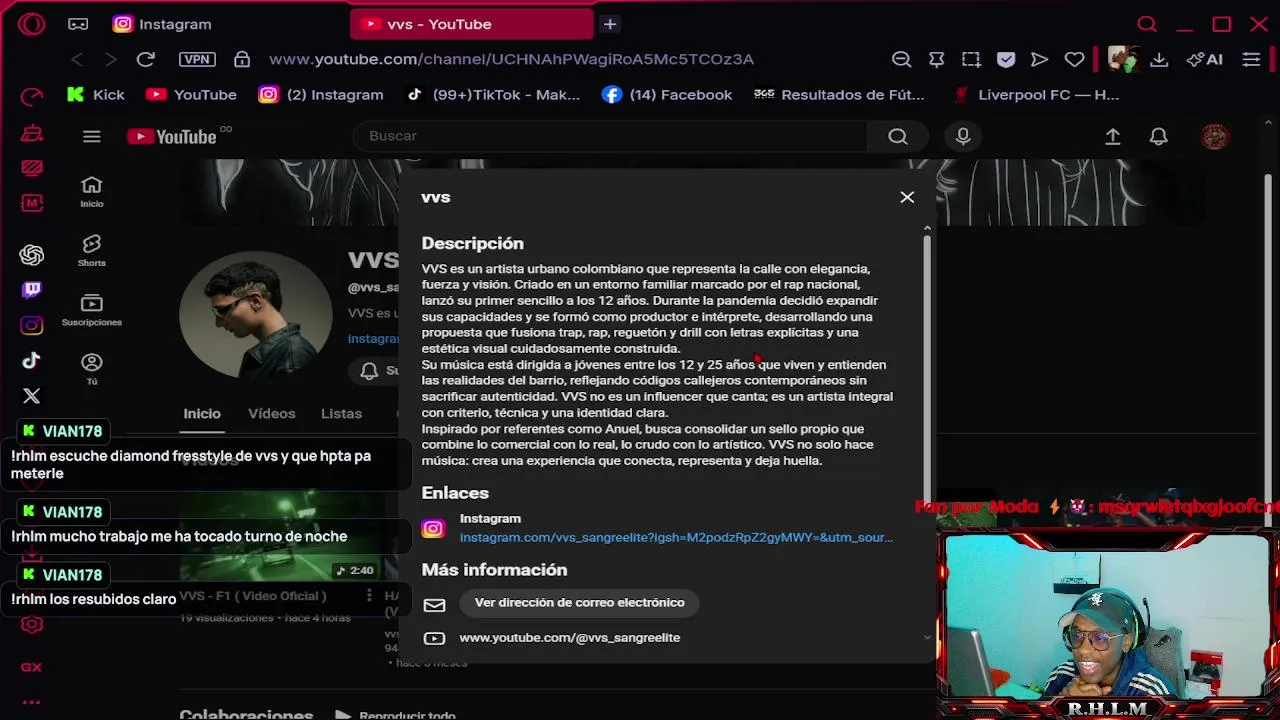The width and height of the screenshot is (1280, 720).
Task: Take a snapshot with the capture icon
Action: 971,59
